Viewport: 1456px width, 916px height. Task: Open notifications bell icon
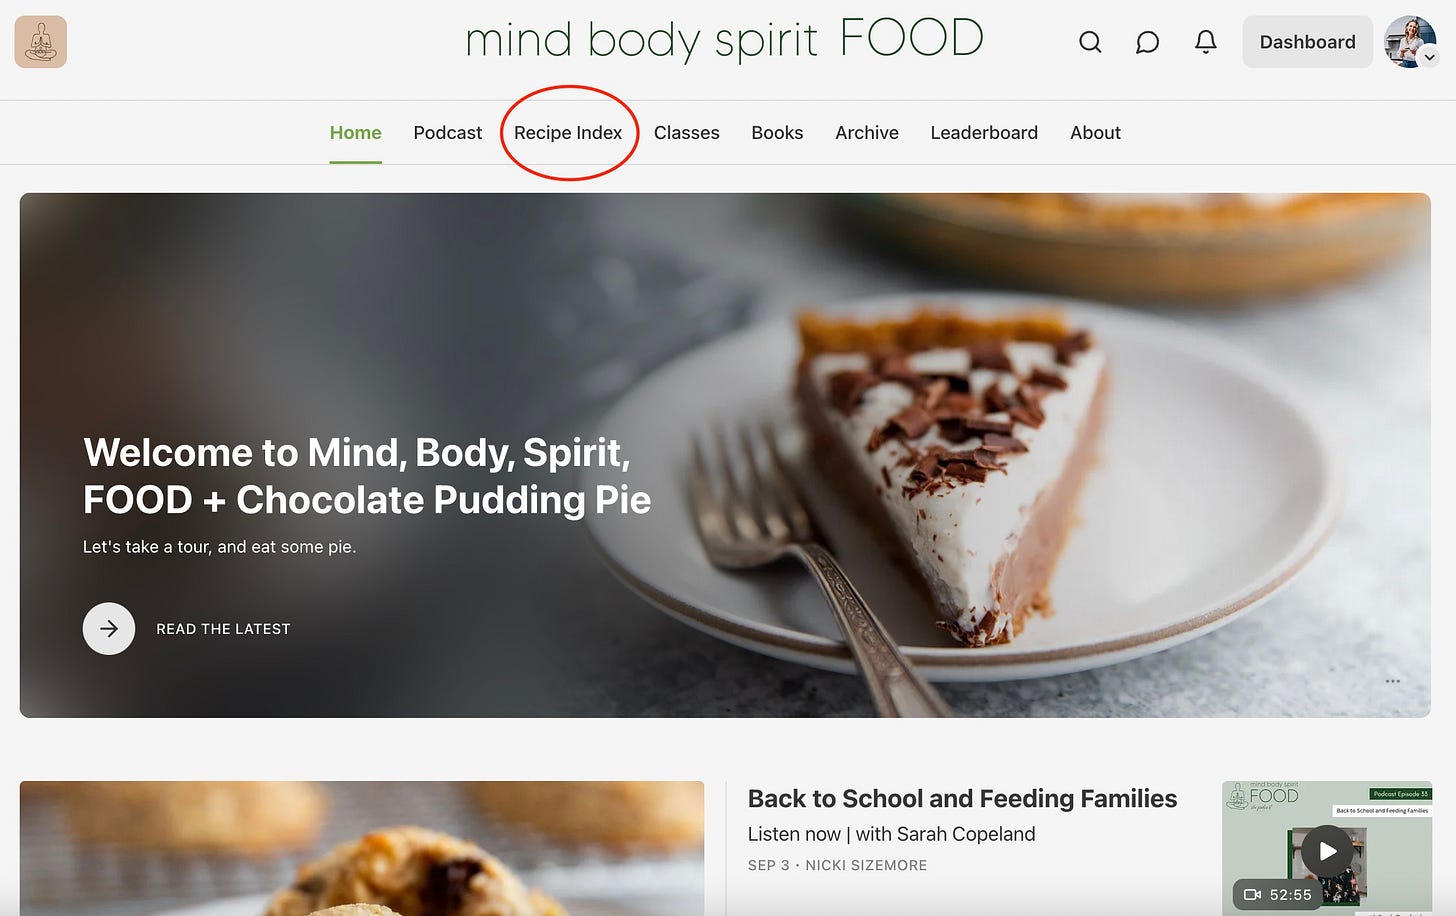click(x=1206, y=42)
